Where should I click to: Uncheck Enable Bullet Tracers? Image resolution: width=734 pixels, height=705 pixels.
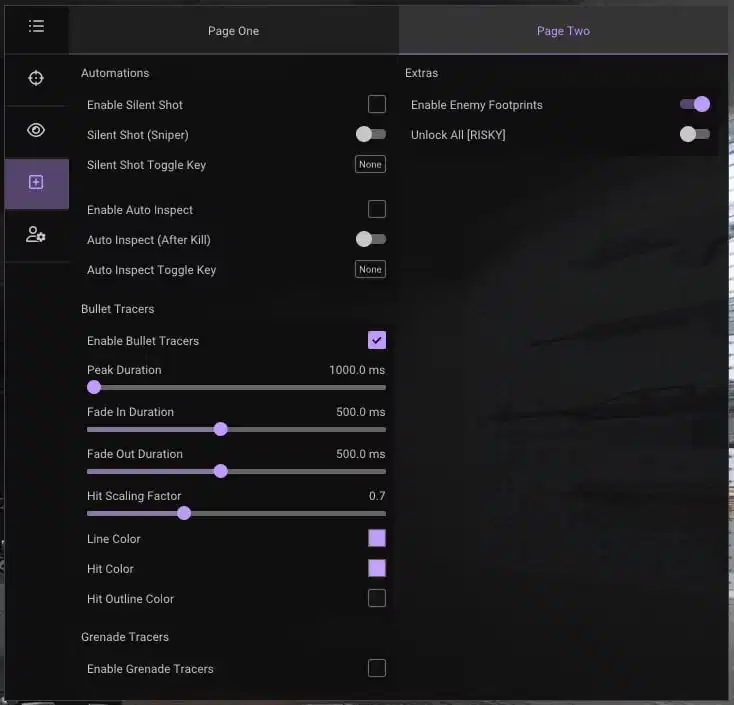point(377,340)
